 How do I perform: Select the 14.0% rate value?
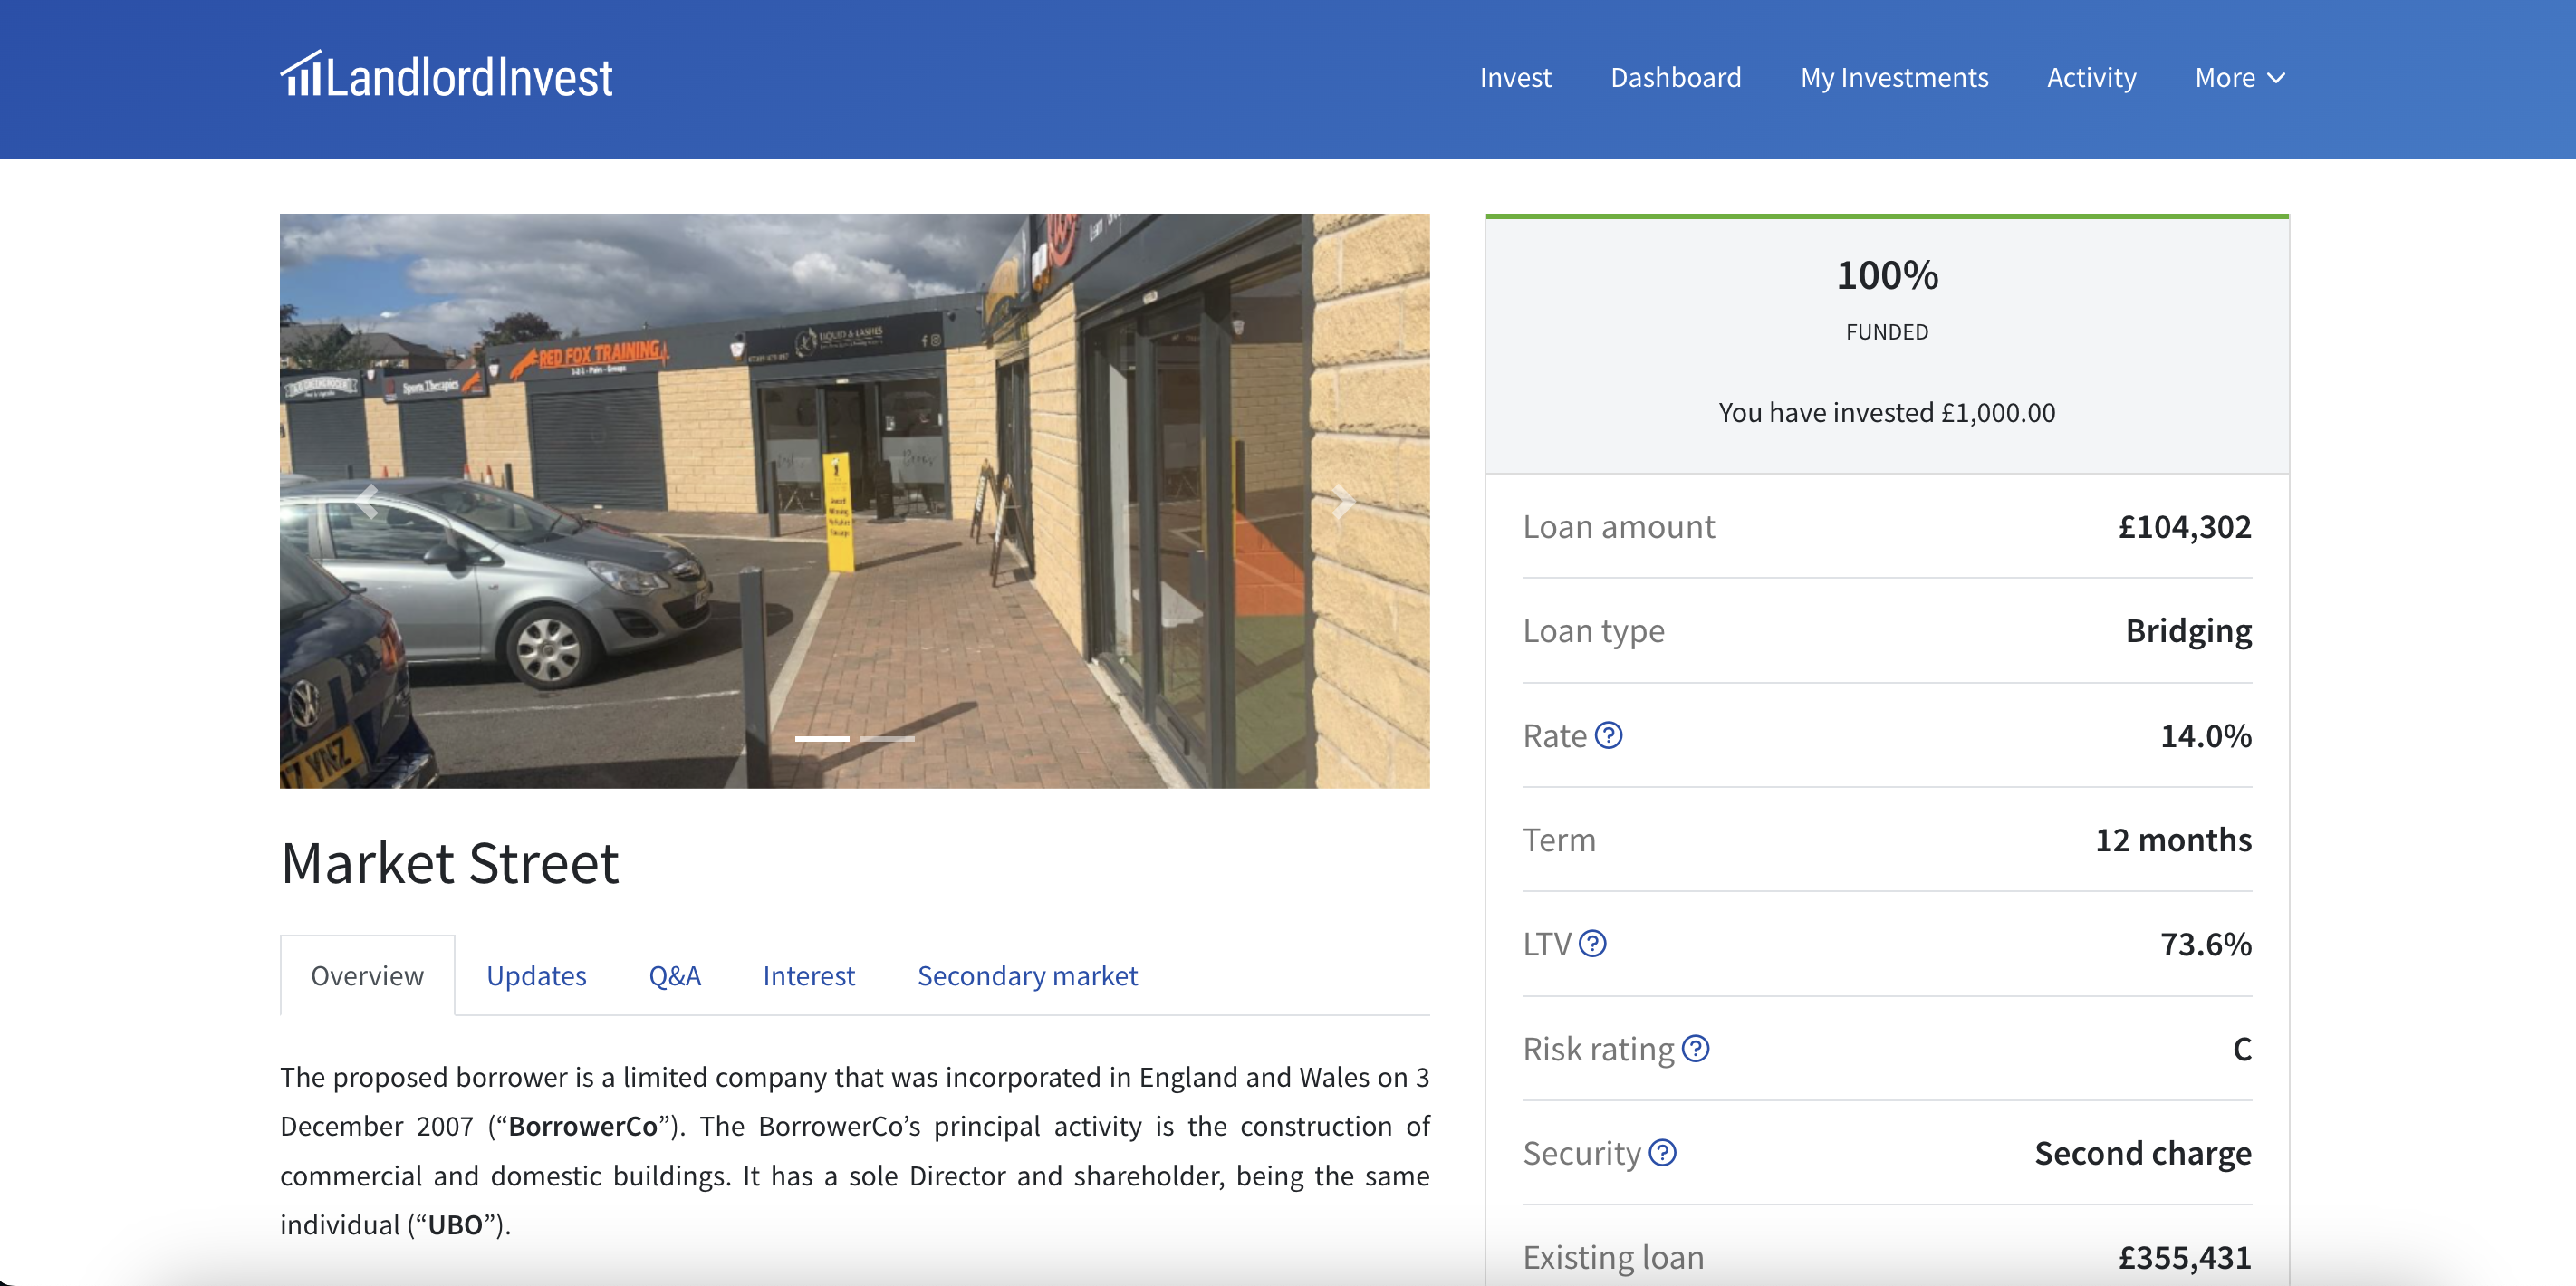click(x=2205, y=735)
